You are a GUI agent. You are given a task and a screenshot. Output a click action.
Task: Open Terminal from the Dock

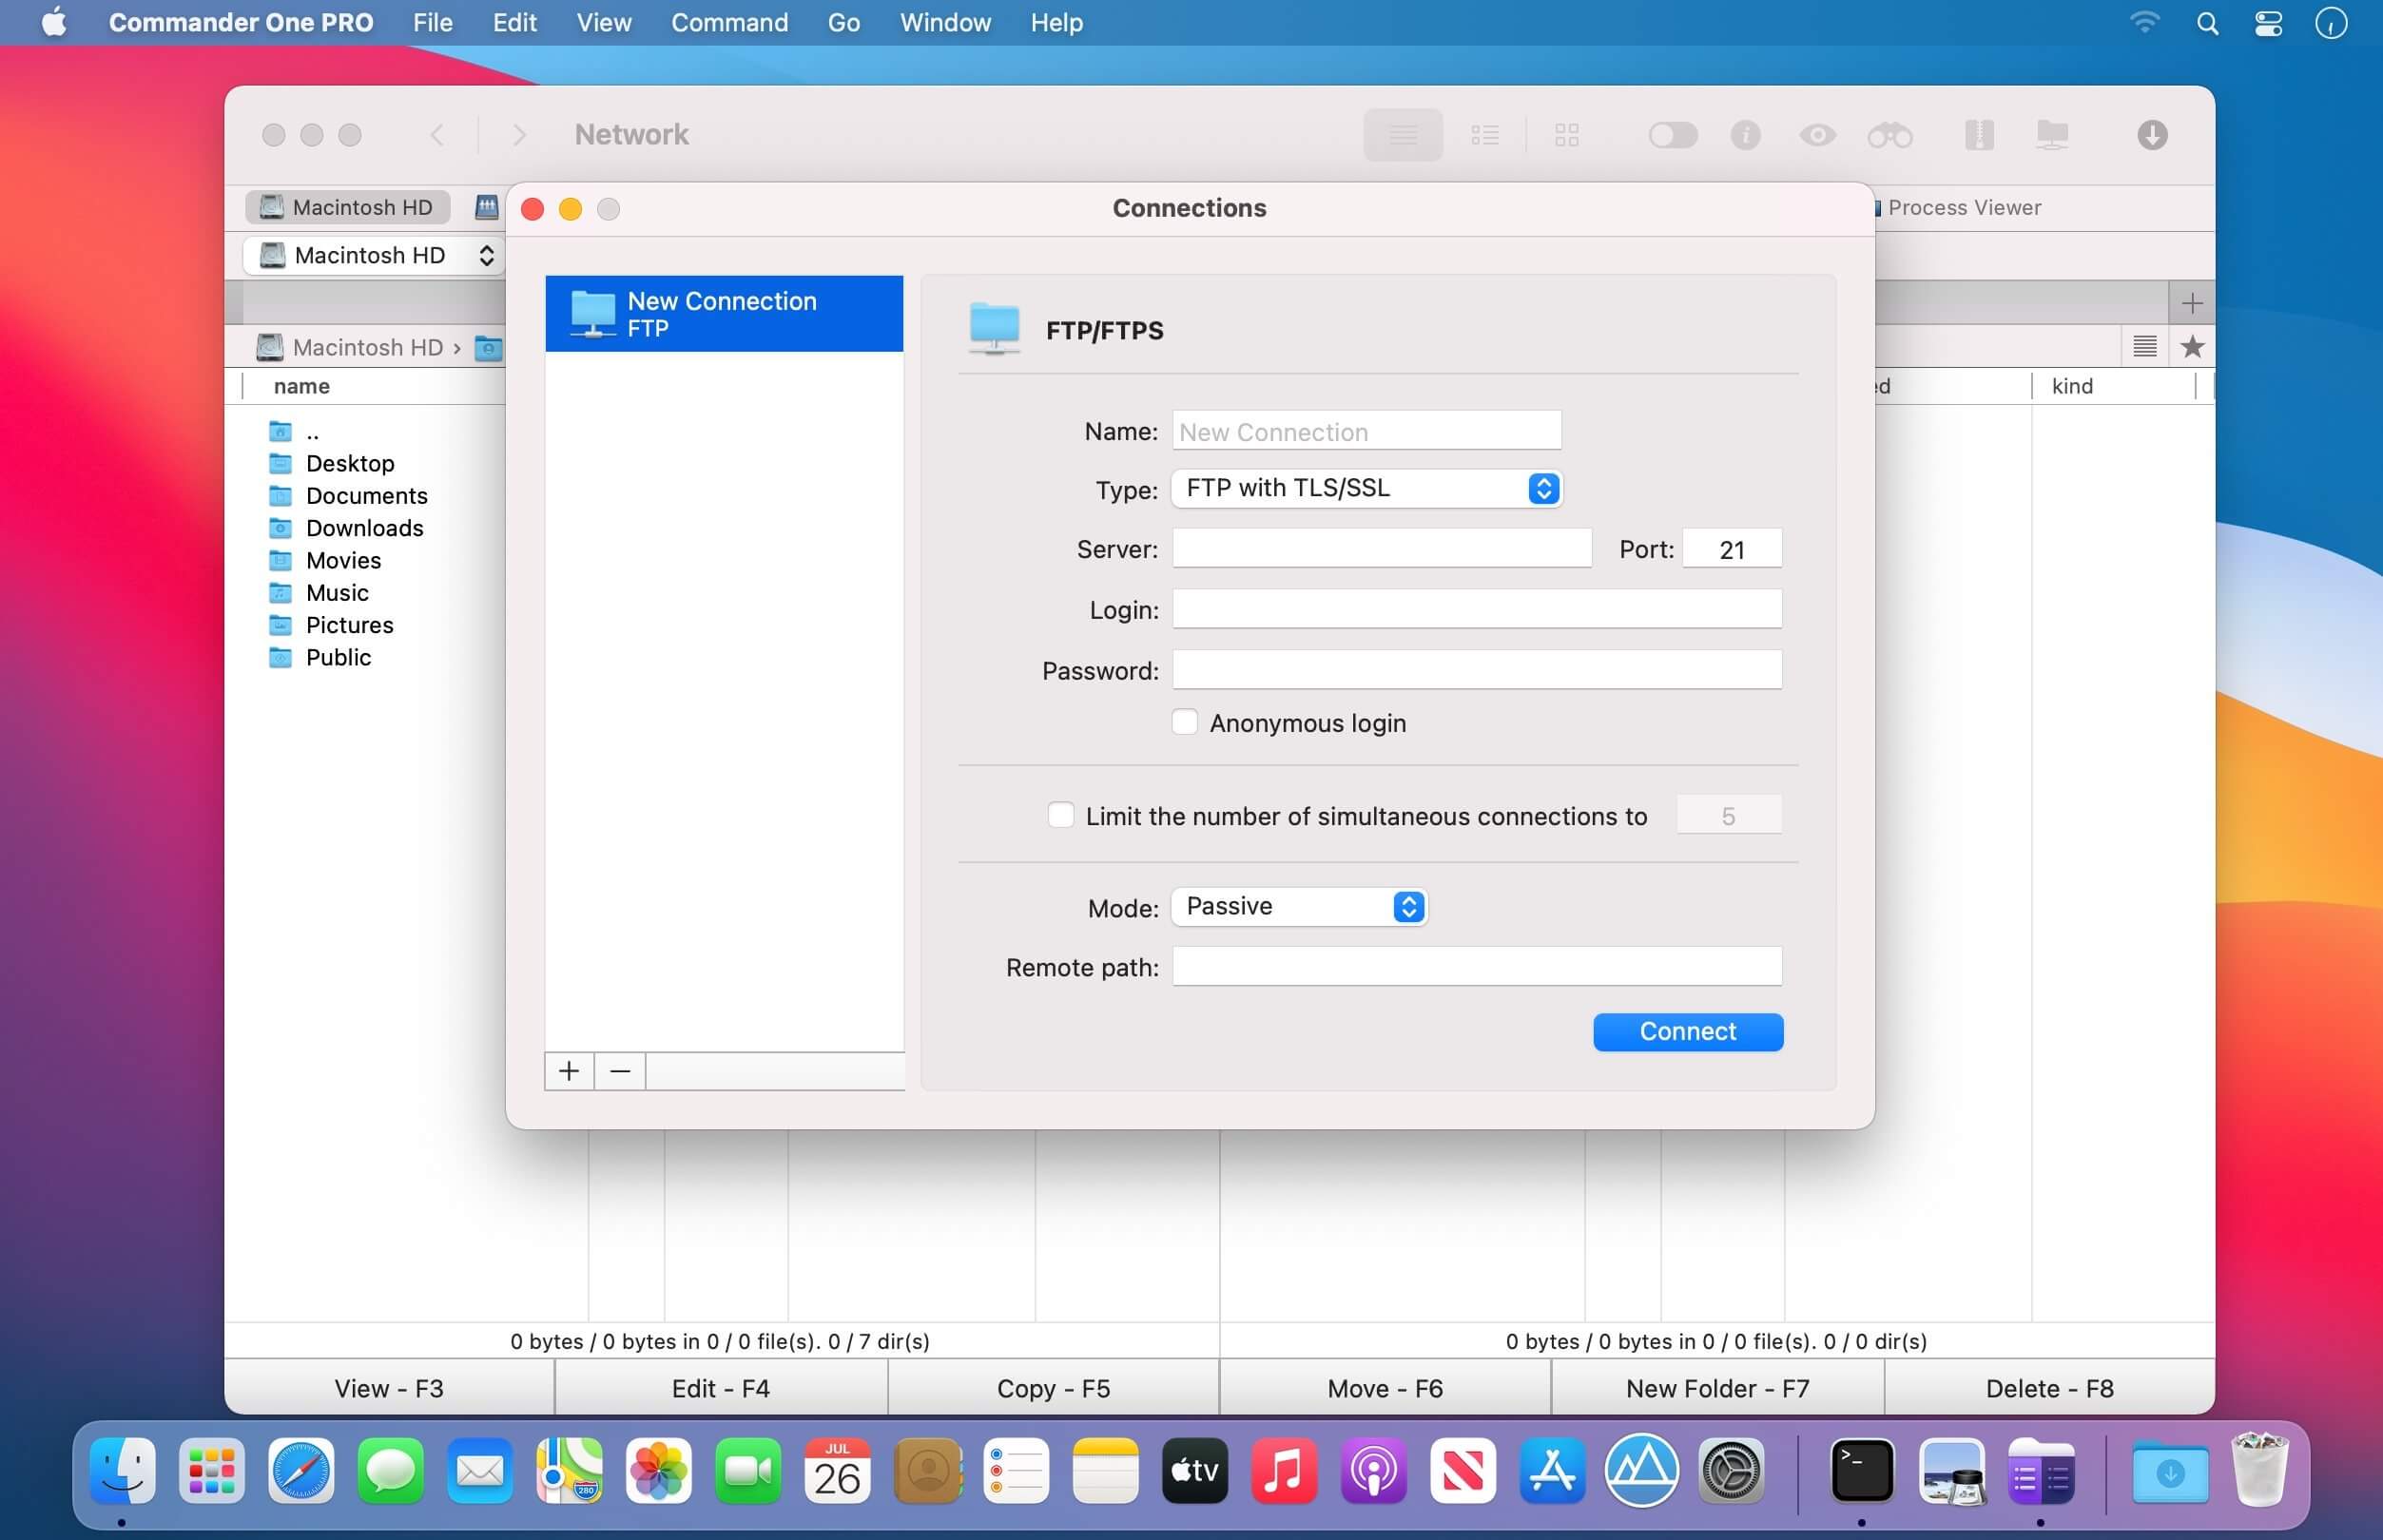pos(1861,1470)
